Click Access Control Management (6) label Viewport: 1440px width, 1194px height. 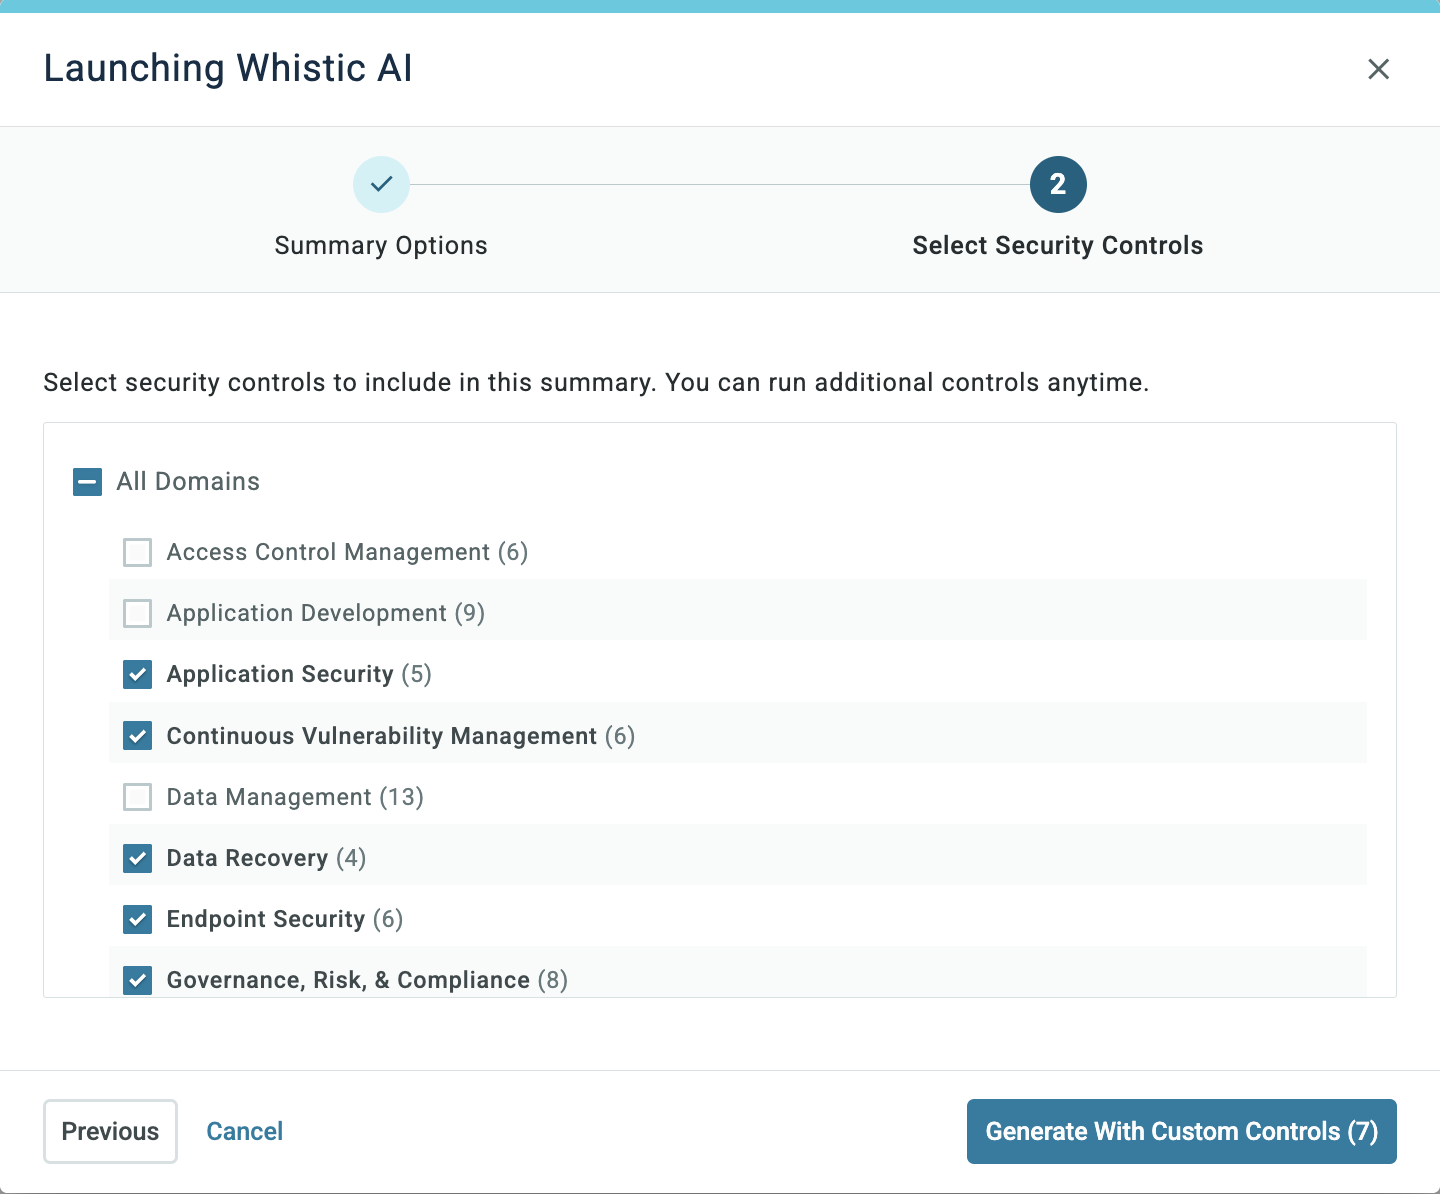347,552
